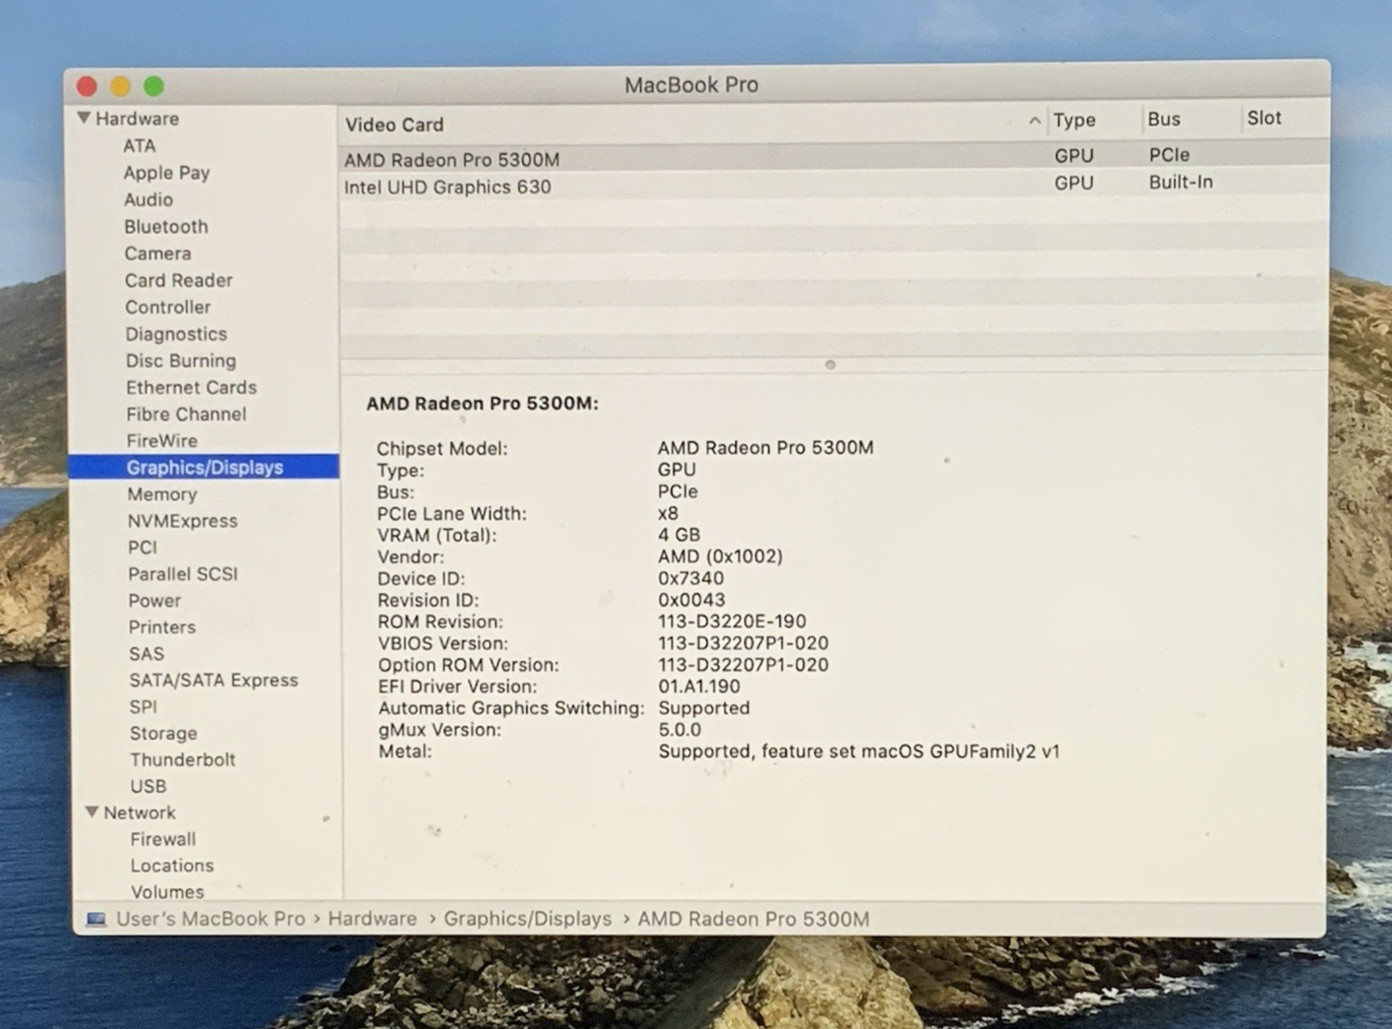Image resolution: width=1392 pixels, height=1029 pixels.
Task: Select Thunderbolt in the sidebar
Action: point(183,760)
